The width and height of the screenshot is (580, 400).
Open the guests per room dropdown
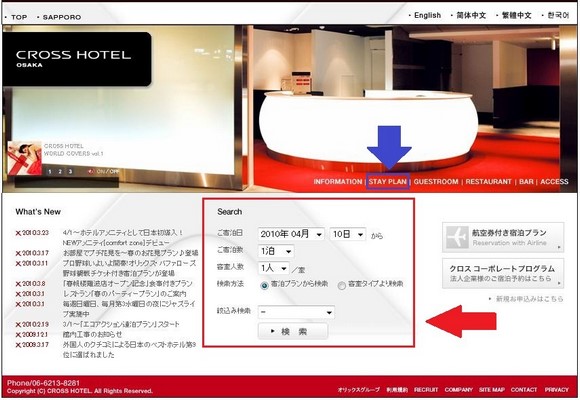(273, 268)
